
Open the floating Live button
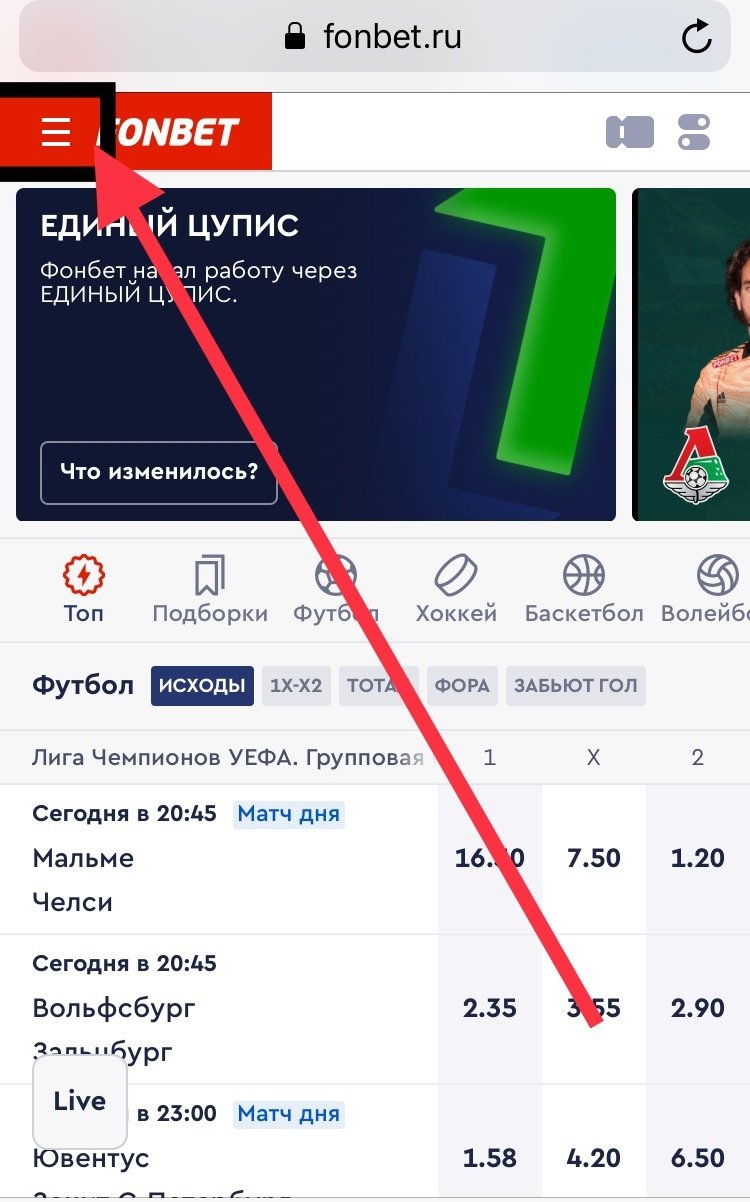tap(80, 1101)
